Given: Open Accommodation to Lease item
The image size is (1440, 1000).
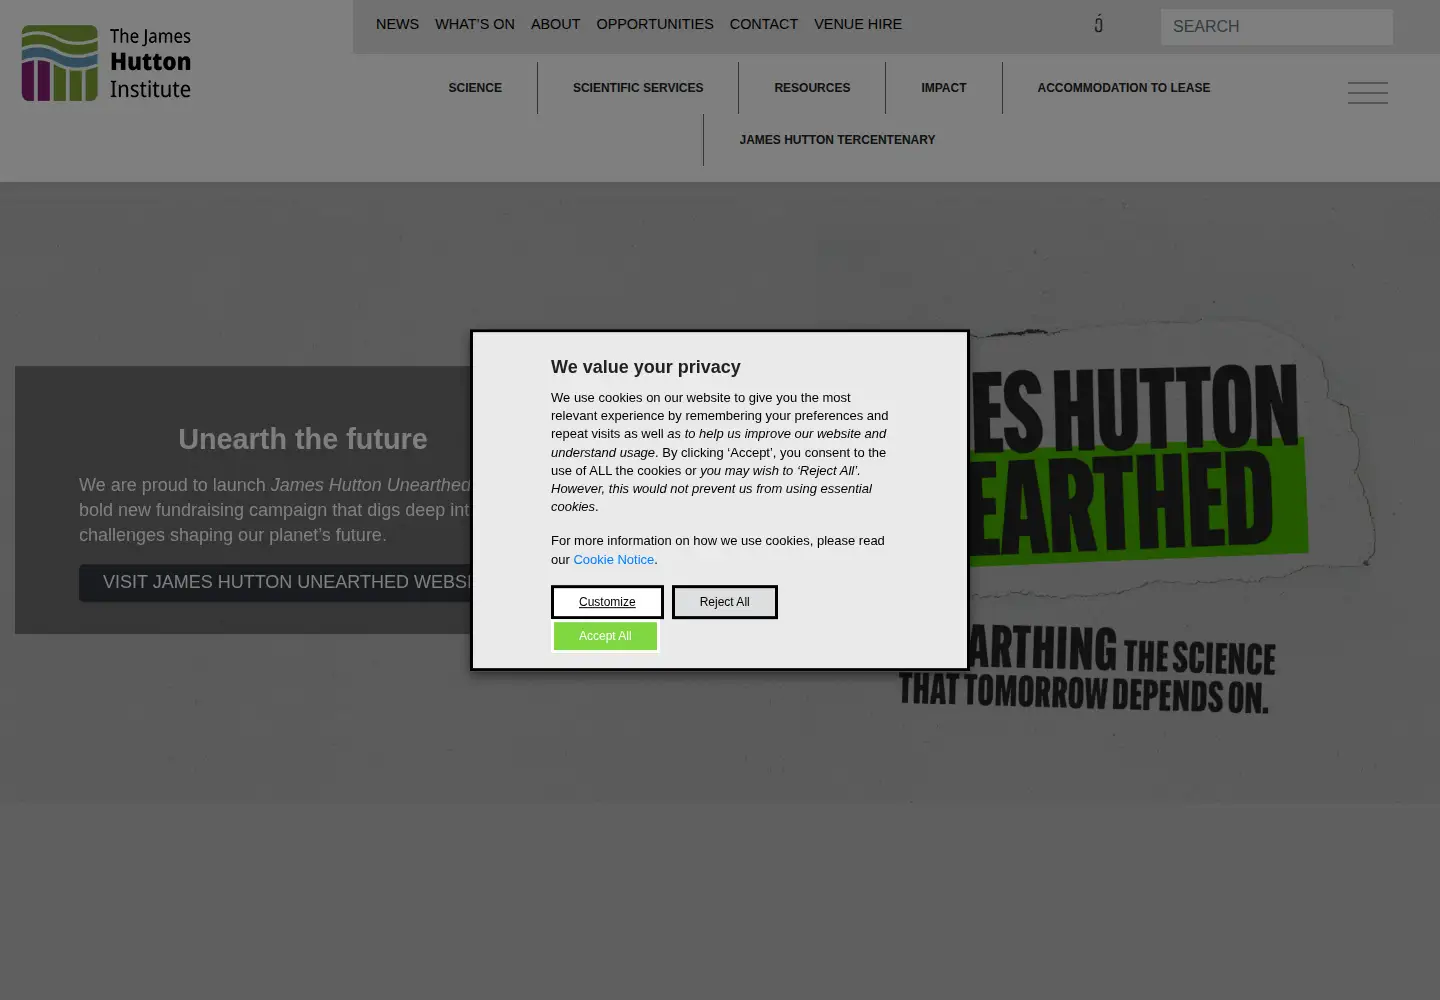Looking at the screenshot, I should point(1124,88).
